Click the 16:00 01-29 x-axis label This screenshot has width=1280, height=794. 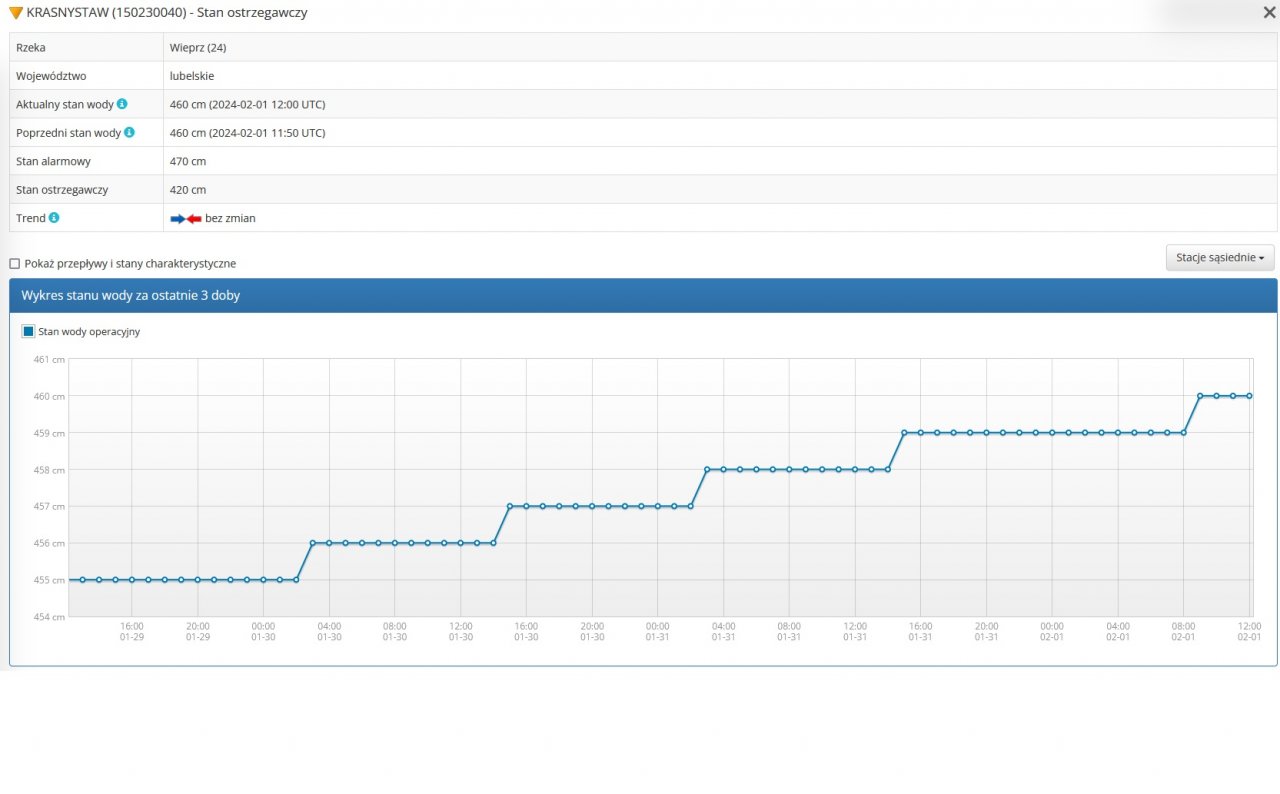132,631
